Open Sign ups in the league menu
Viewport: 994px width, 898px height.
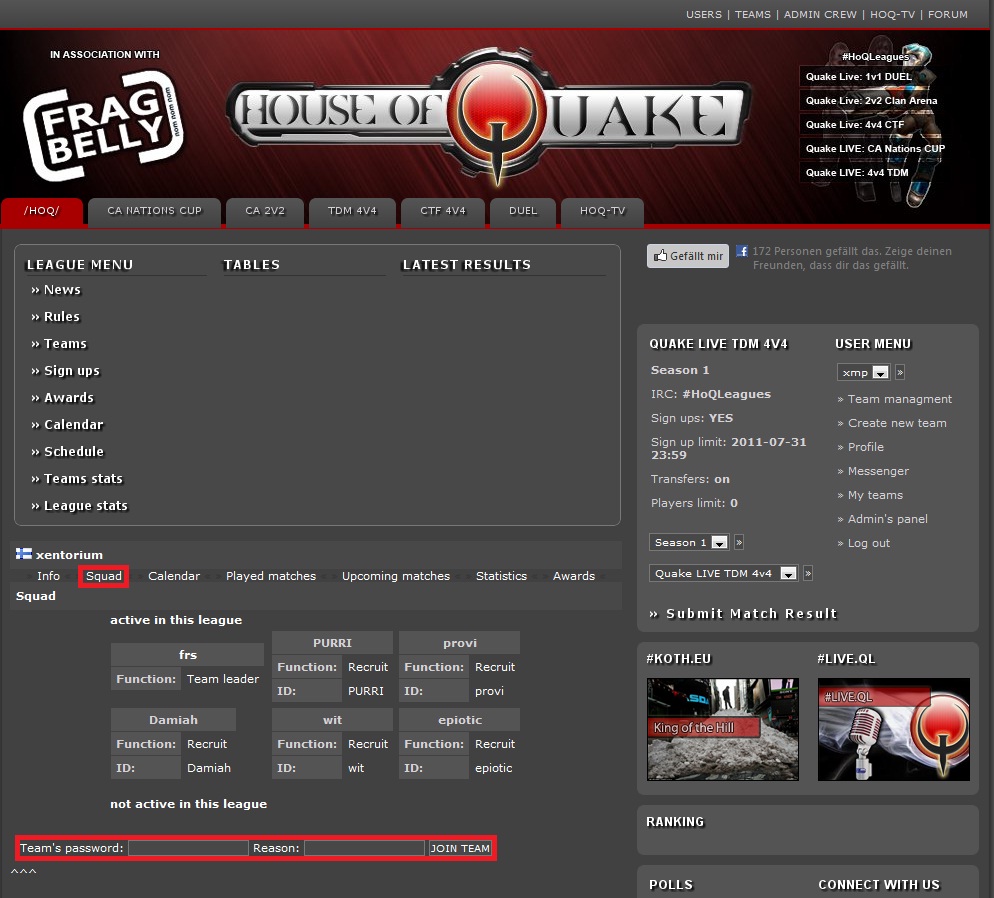(x=71, y=370)
